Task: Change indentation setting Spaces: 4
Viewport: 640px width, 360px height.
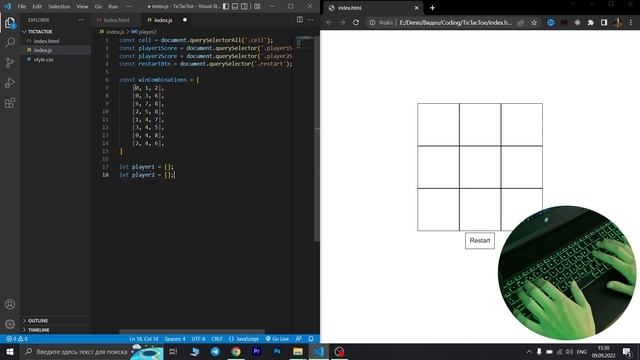Action: [x=175, y=339]
